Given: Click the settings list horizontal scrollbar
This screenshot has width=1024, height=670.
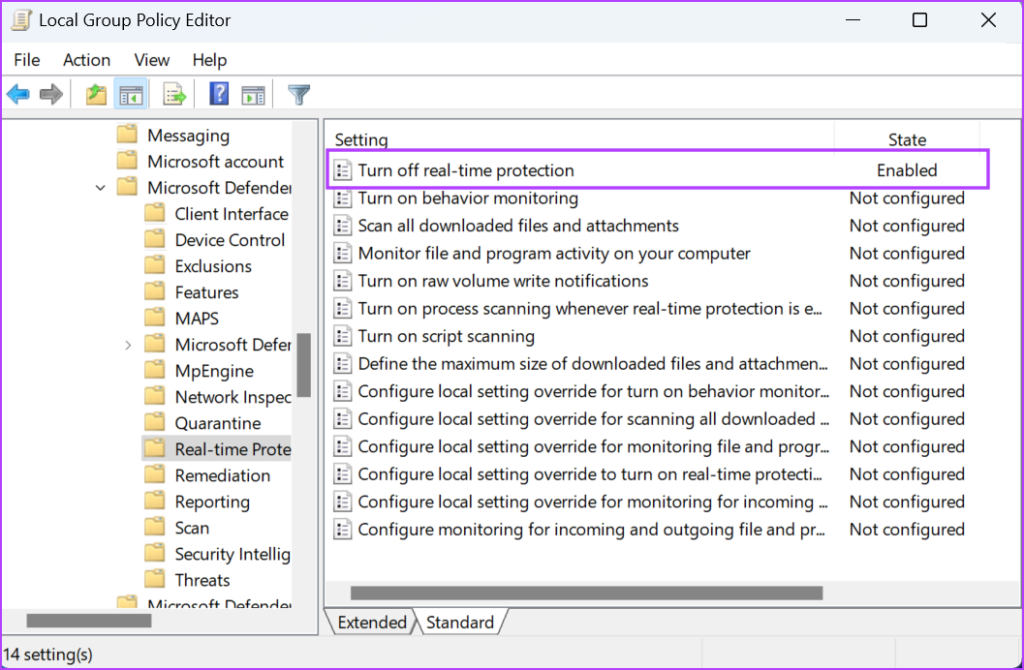Looking at the screenshot, I should (586, 593).
